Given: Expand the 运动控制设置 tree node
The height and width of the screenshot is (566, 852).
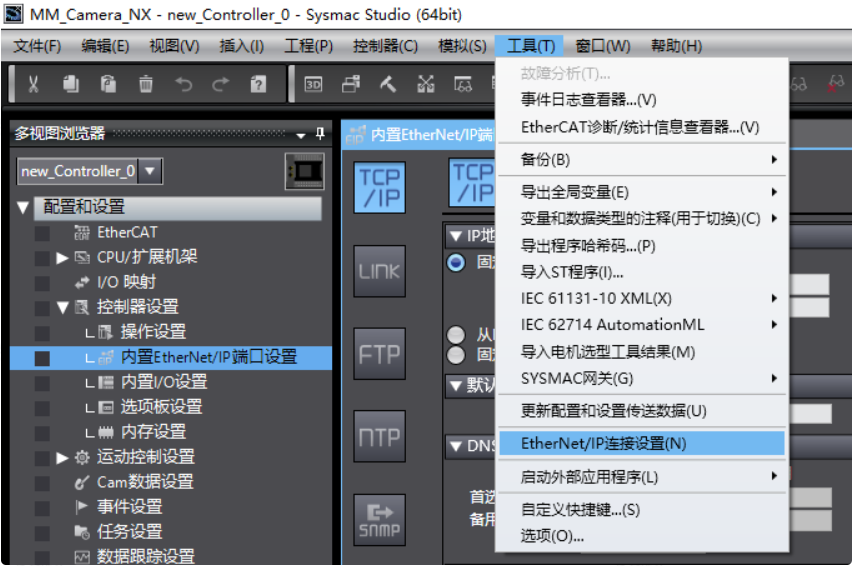Looking at the screenshot, I should point(62,457).
